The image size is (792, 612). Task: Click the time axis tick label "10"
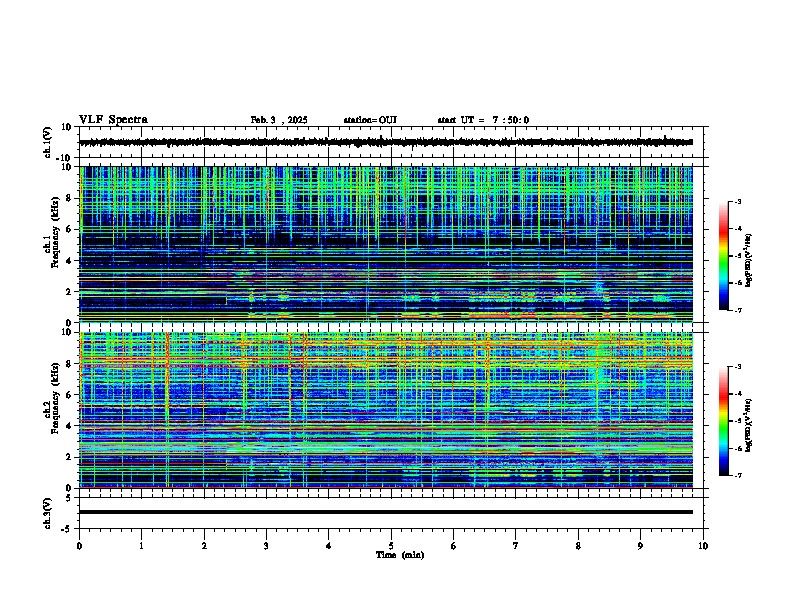pos(703,546)
